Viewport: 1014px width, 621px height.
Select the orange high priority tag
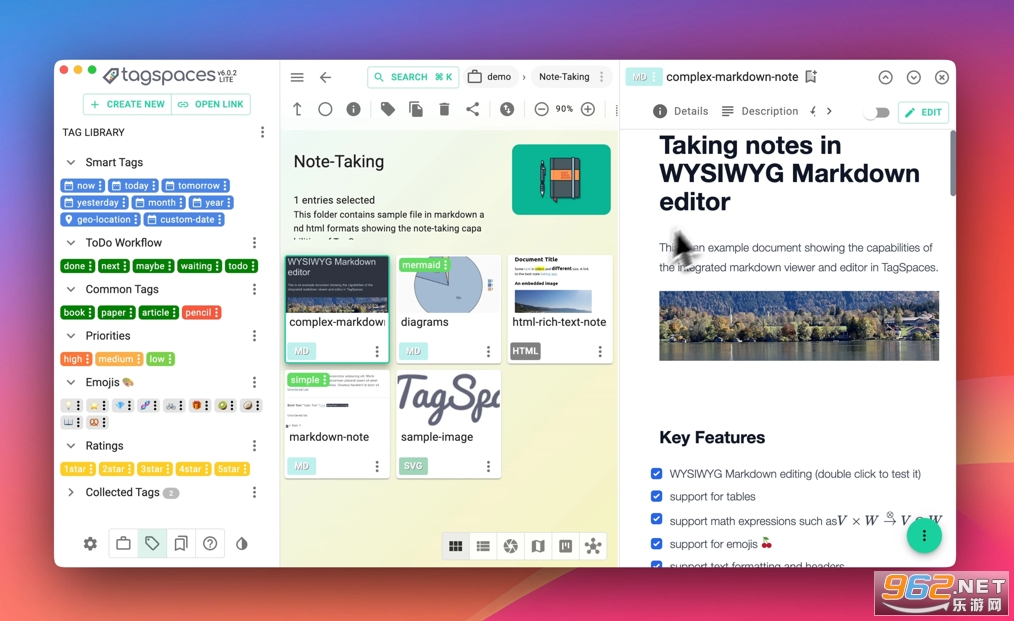[76, 359]
